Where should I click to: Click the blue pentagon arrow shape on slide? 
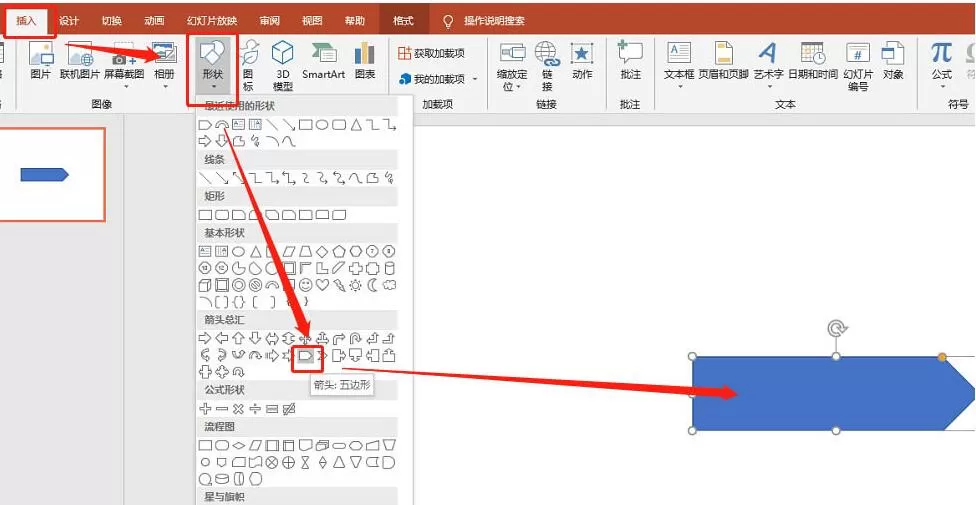833,393
